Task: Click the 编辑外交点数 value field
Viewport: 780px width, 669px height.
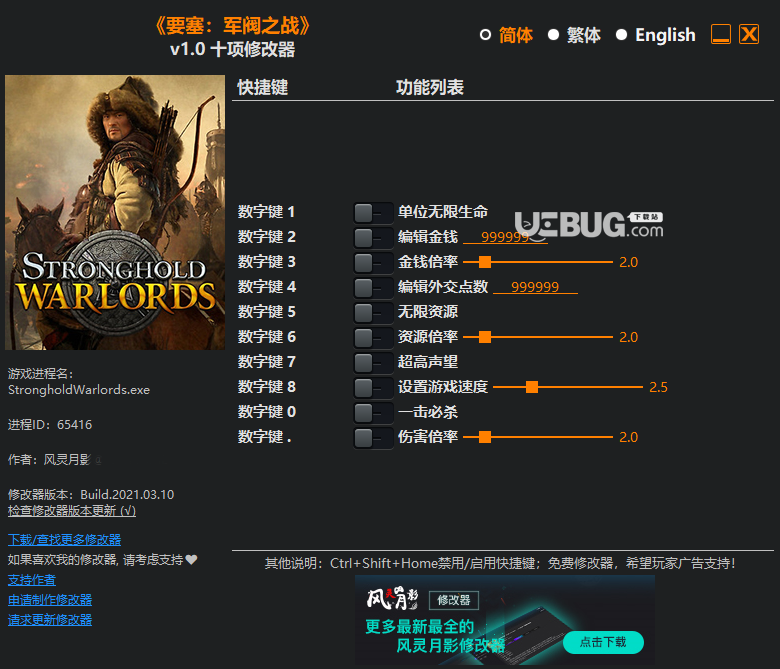Action: (535, 287)
